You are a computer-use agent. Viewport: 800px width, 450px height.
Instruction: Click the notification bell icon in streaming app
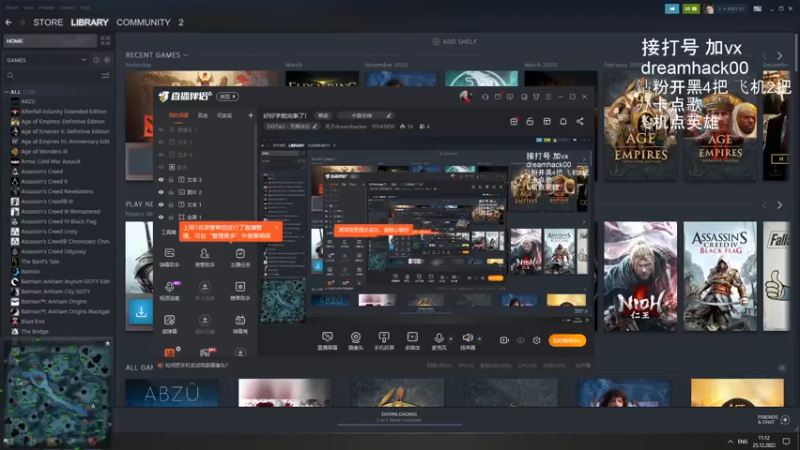pos(563,121)
